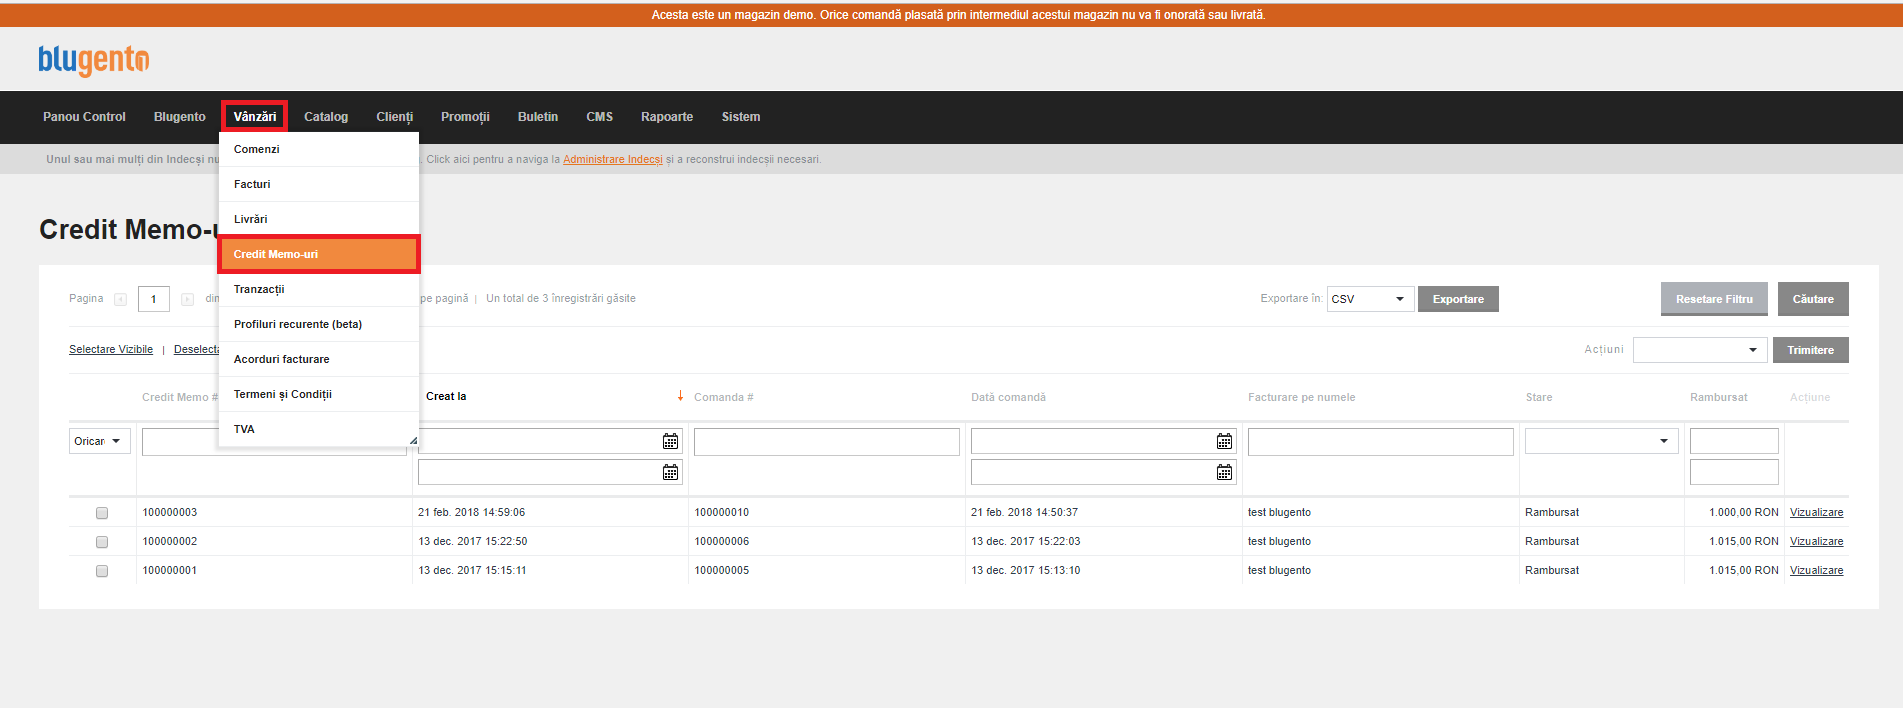Screen dimensions: 1903x708
Task: Open Comenzi in Vânzări menu
Action: 319,149
